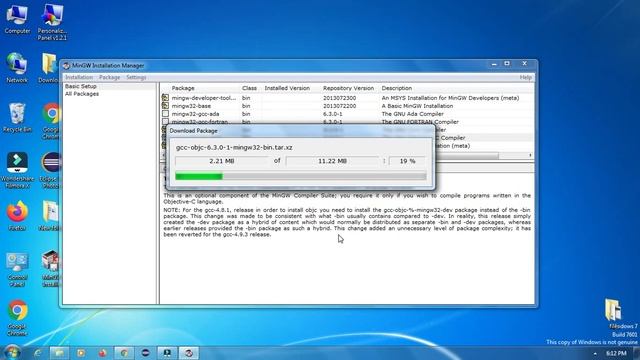Select All Packages in the left pane

tap(82, 94)
